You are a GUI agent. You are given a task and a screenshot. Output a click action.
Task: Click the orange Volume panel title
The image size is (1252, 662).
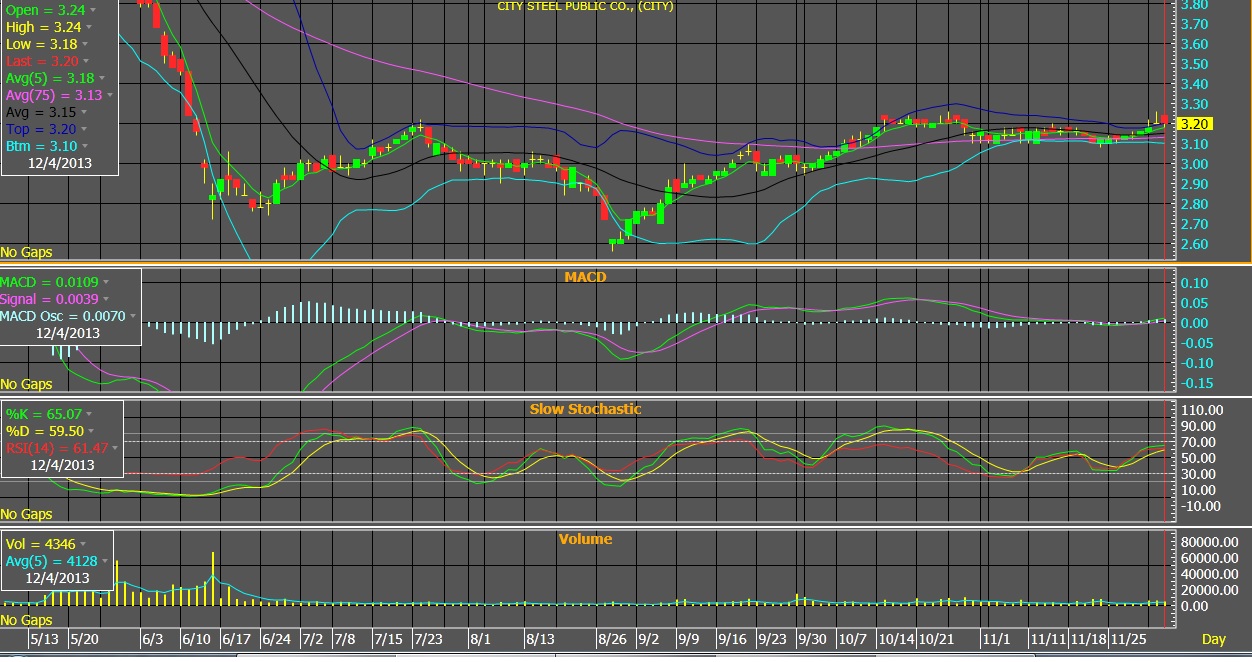585,539
